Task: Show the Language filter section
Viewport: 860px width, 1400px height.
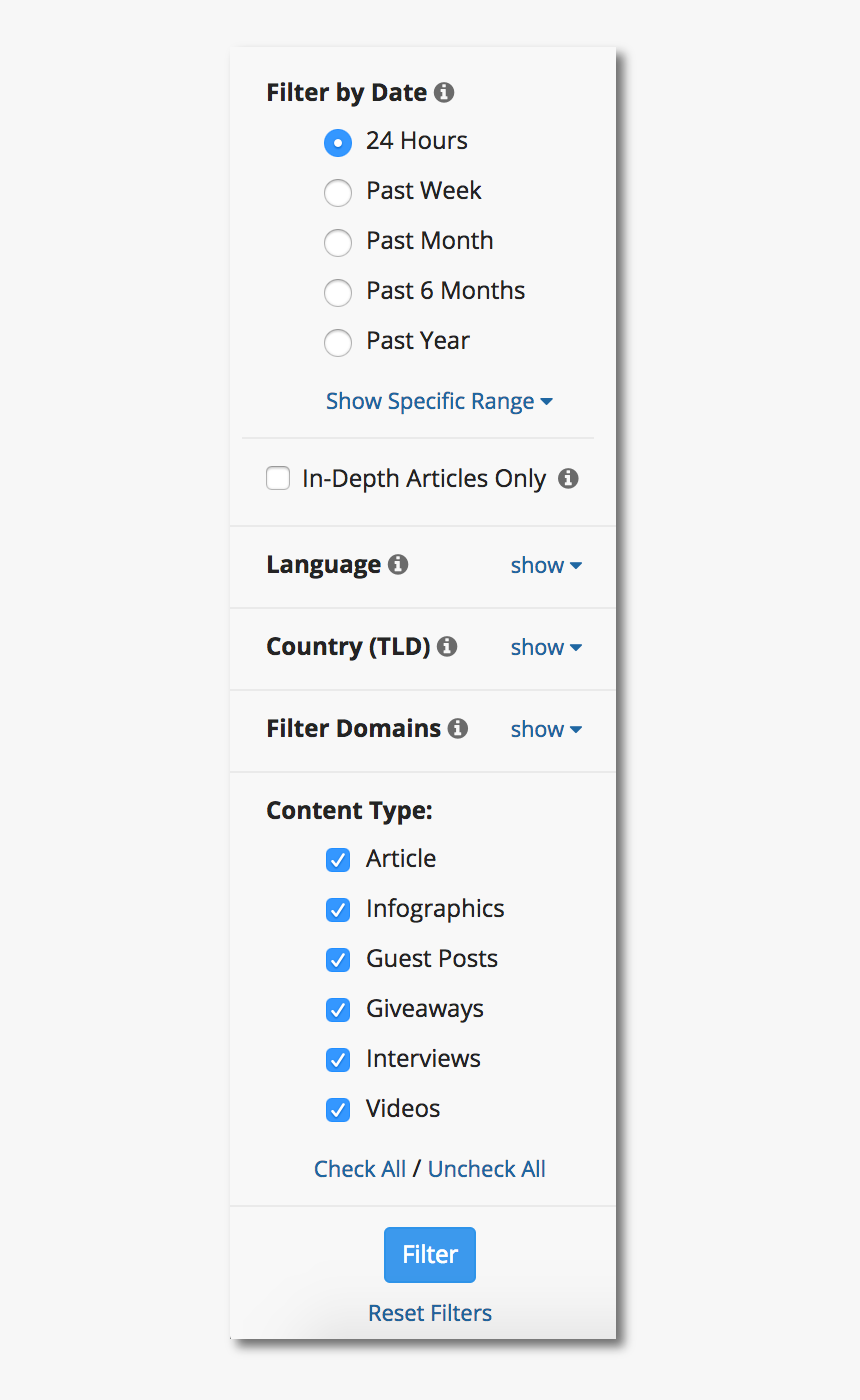Action: 546,565
